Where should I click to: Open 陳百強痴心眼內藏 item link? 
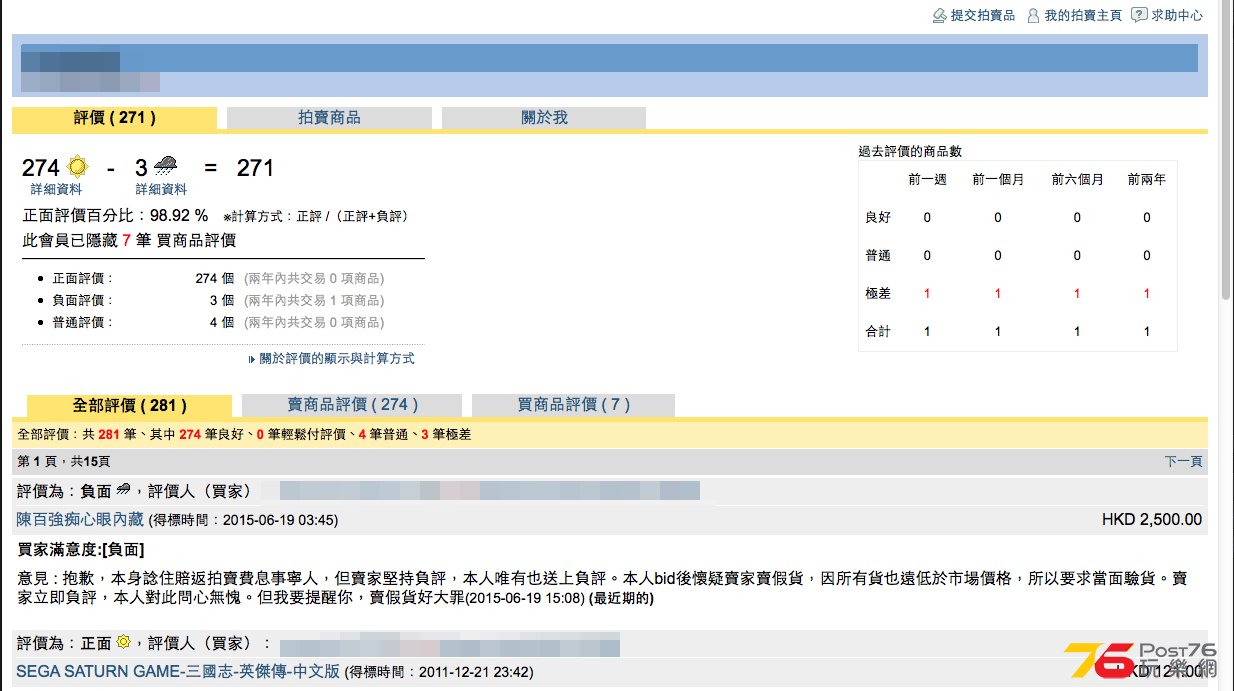[x=80, y=520]
